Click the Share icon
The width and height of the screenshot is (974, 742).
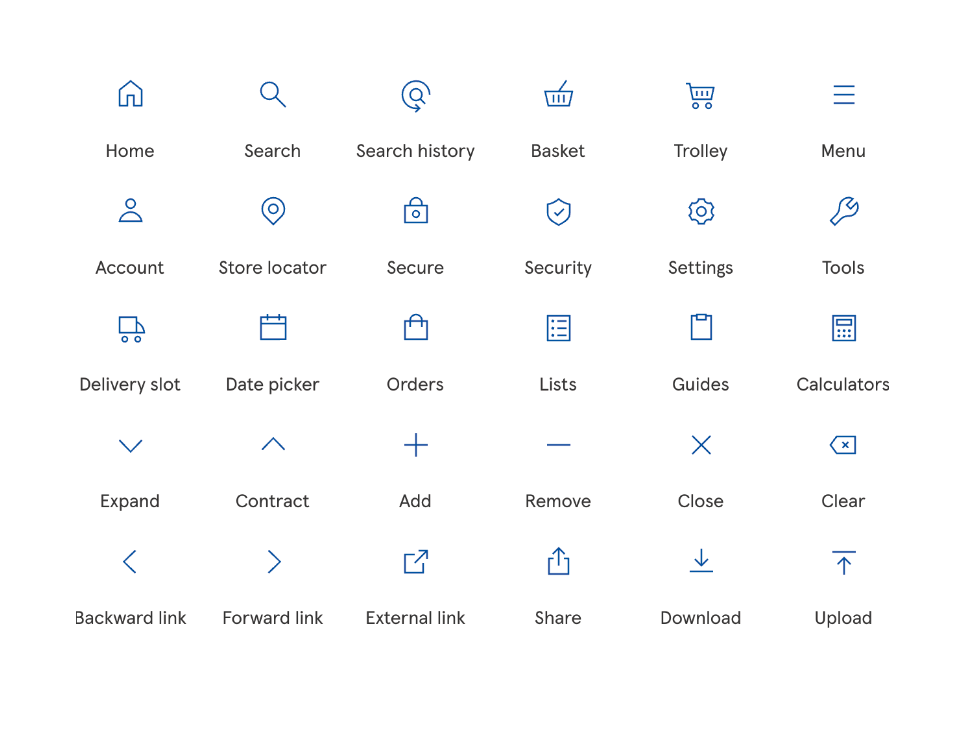click(558, 561)
